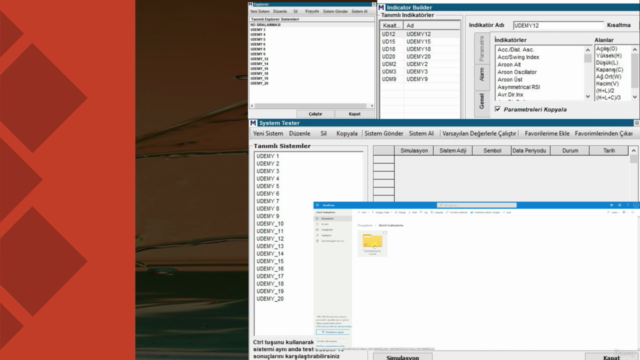Click Sistem Al in System Tester
The height and width of the screenshot is (360, 640).
point(421,133)
